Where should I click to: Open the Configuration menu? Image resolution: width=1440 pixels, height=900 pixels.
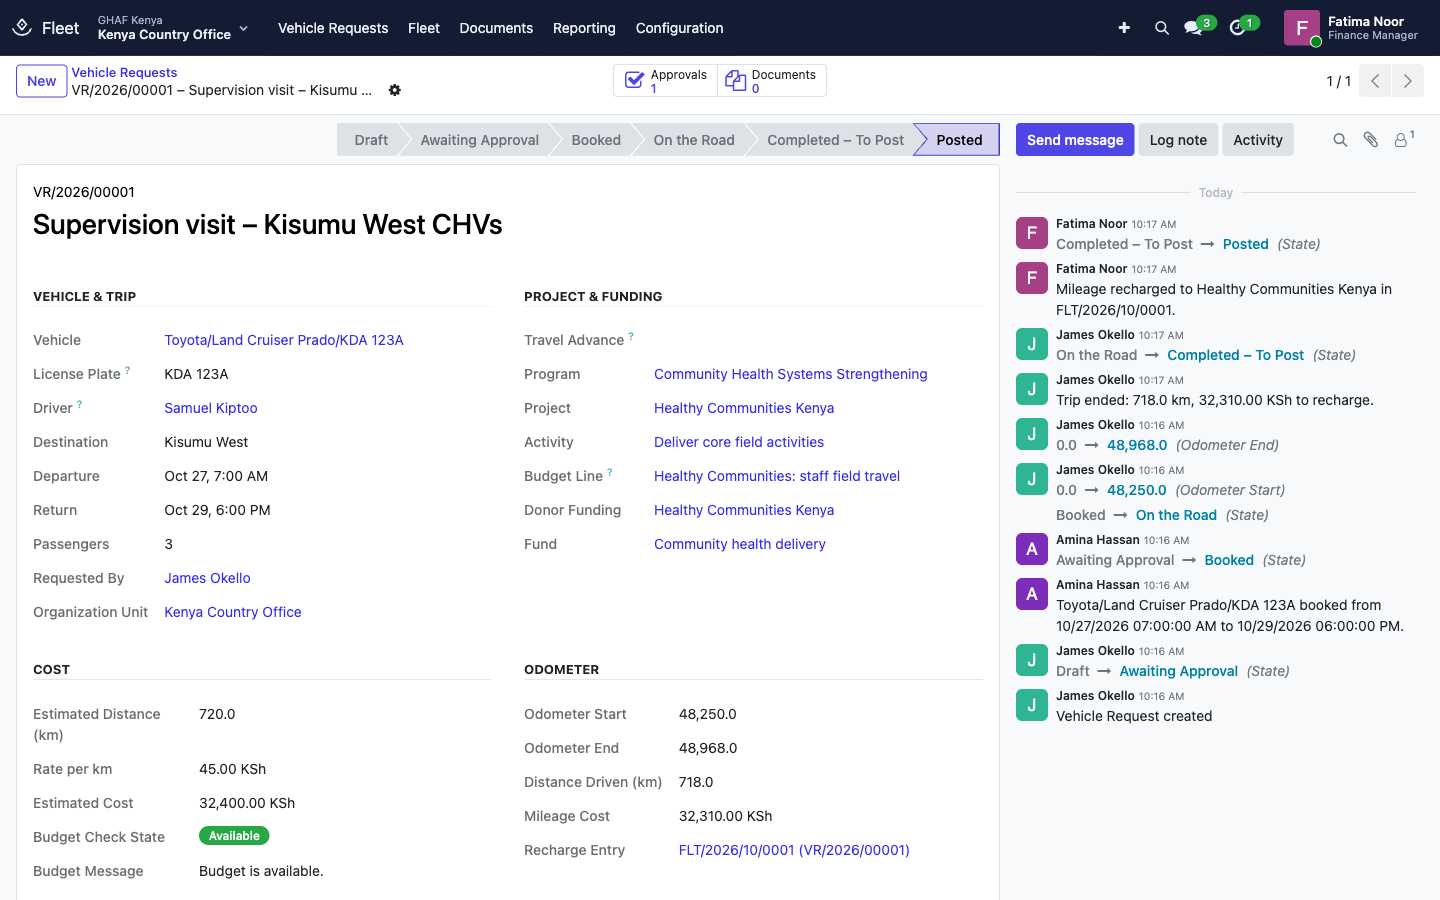pos(680,28)
